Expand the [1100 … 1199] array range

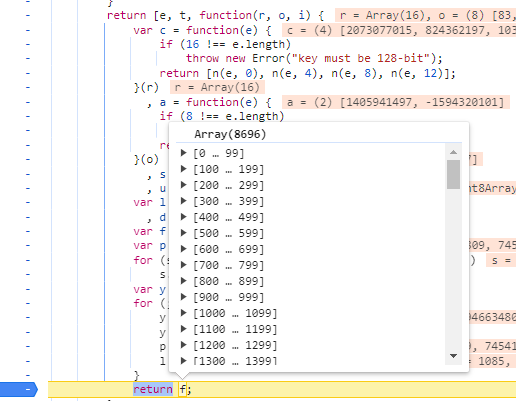tap(183, 329)
